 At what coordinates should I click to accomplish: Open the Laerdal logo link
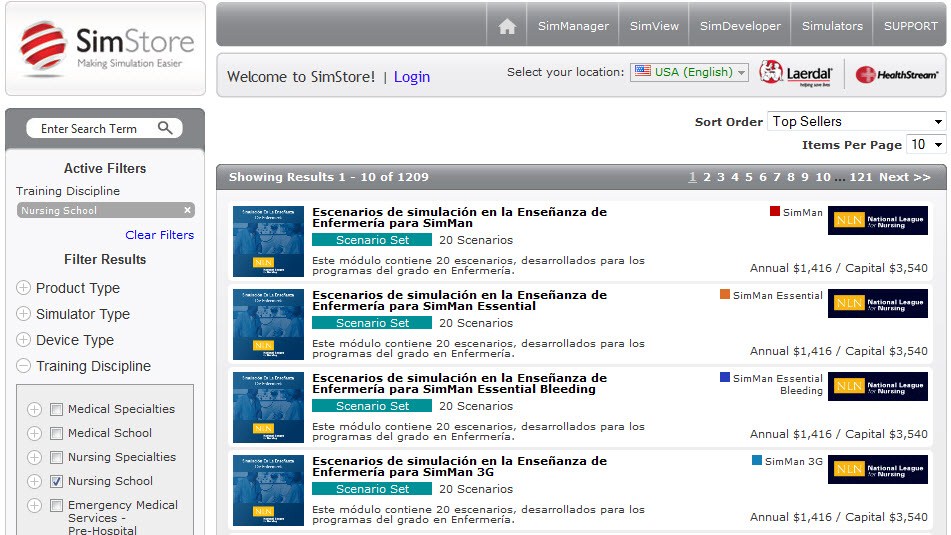click(x=796, y=74)
